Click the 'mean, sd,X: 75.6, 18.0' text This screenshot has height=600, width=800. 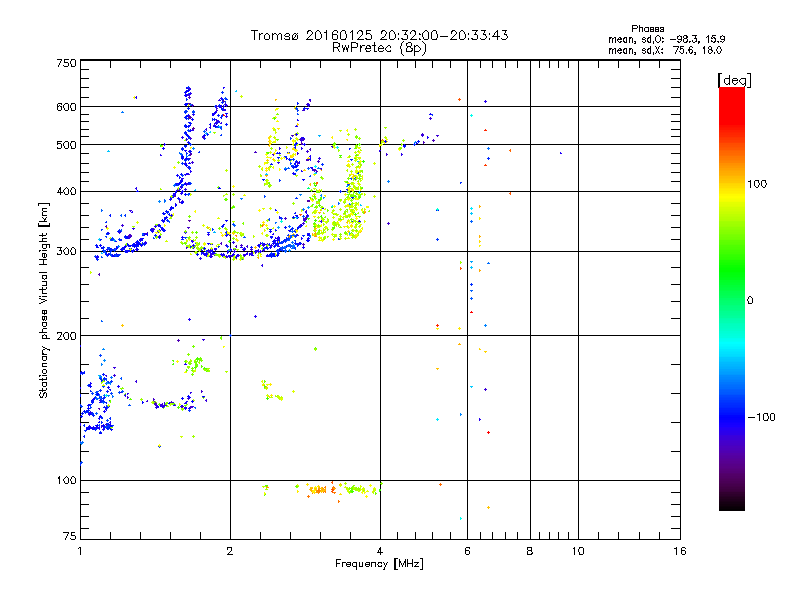(x=665, y=50)
